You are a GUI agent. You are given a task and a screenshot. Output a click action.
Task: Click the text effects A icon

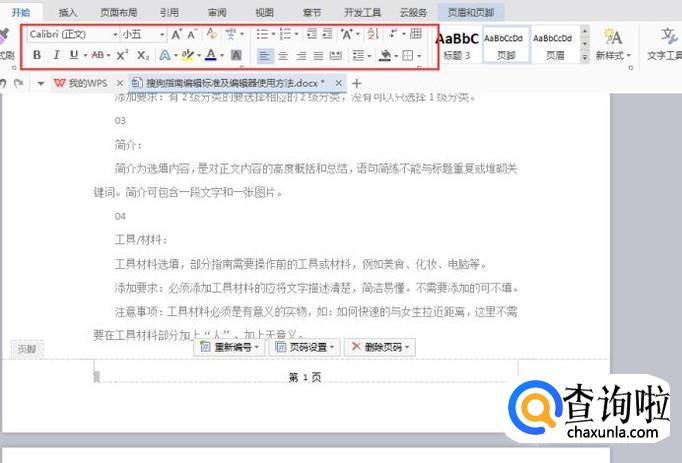tap(165, 55)
